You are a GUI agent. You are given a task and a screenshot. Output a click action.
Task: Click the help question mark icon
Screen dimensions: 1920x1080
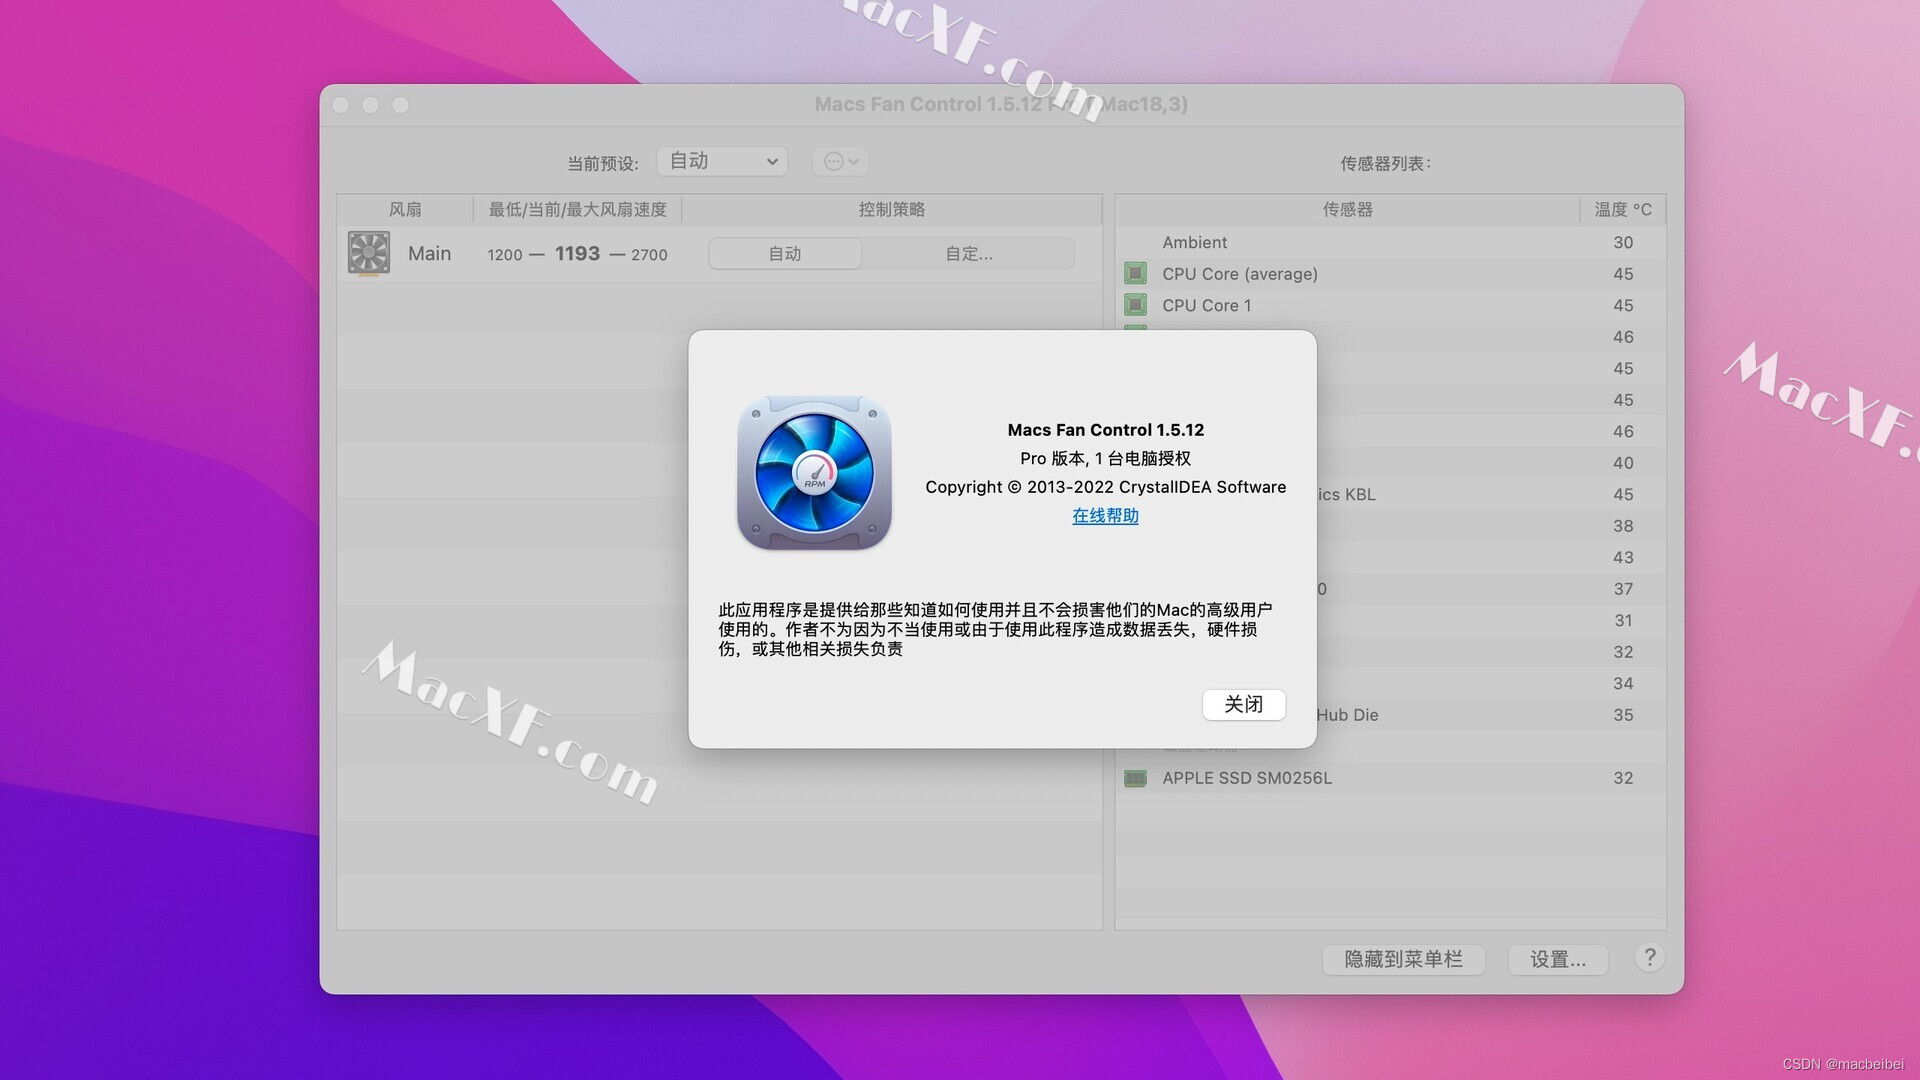tap(1650, 957)
